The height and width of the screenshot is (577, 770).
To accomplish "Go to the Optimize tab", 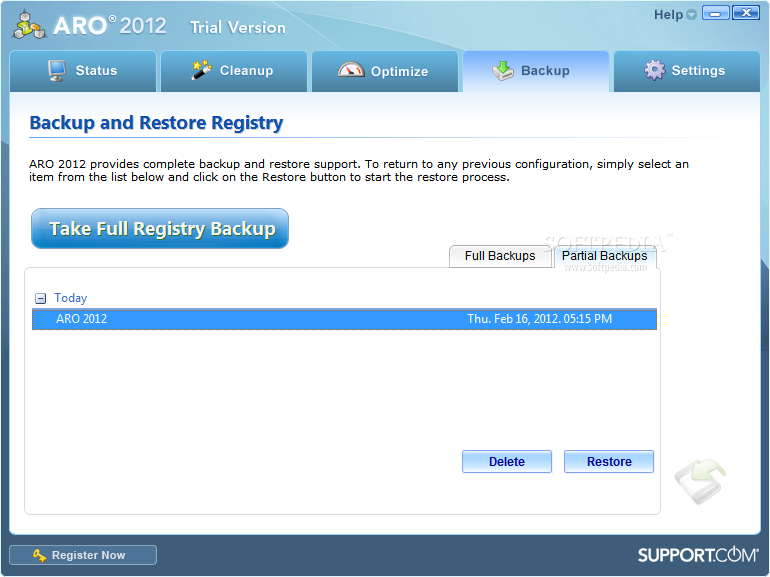I will point(385,71).
